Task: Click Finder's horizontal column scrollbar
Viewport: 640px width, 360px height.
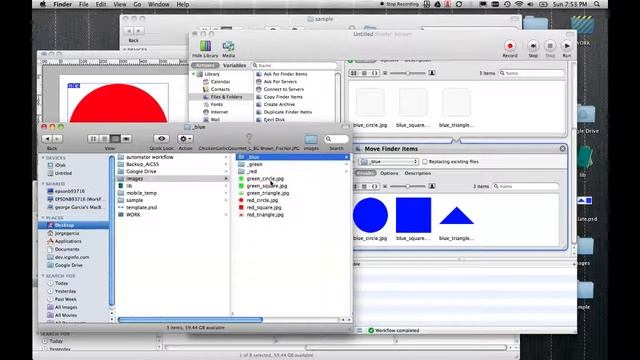Action: (190, 320)
